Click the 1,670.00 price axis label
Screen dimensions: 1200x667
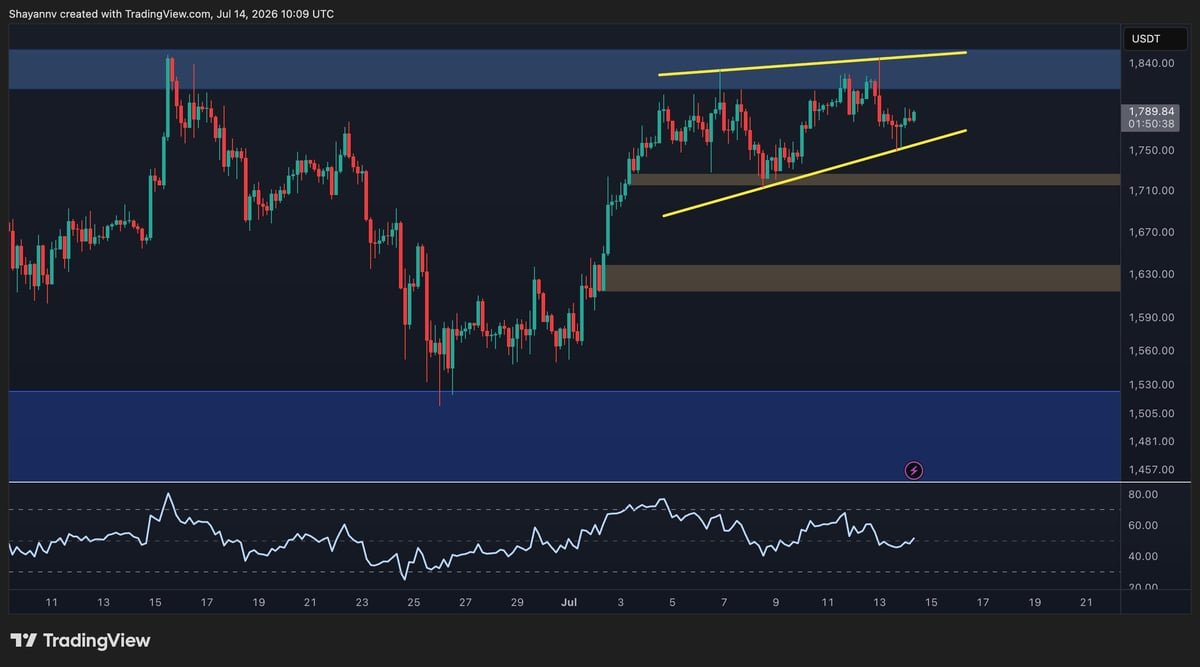tap(1151, 232)
